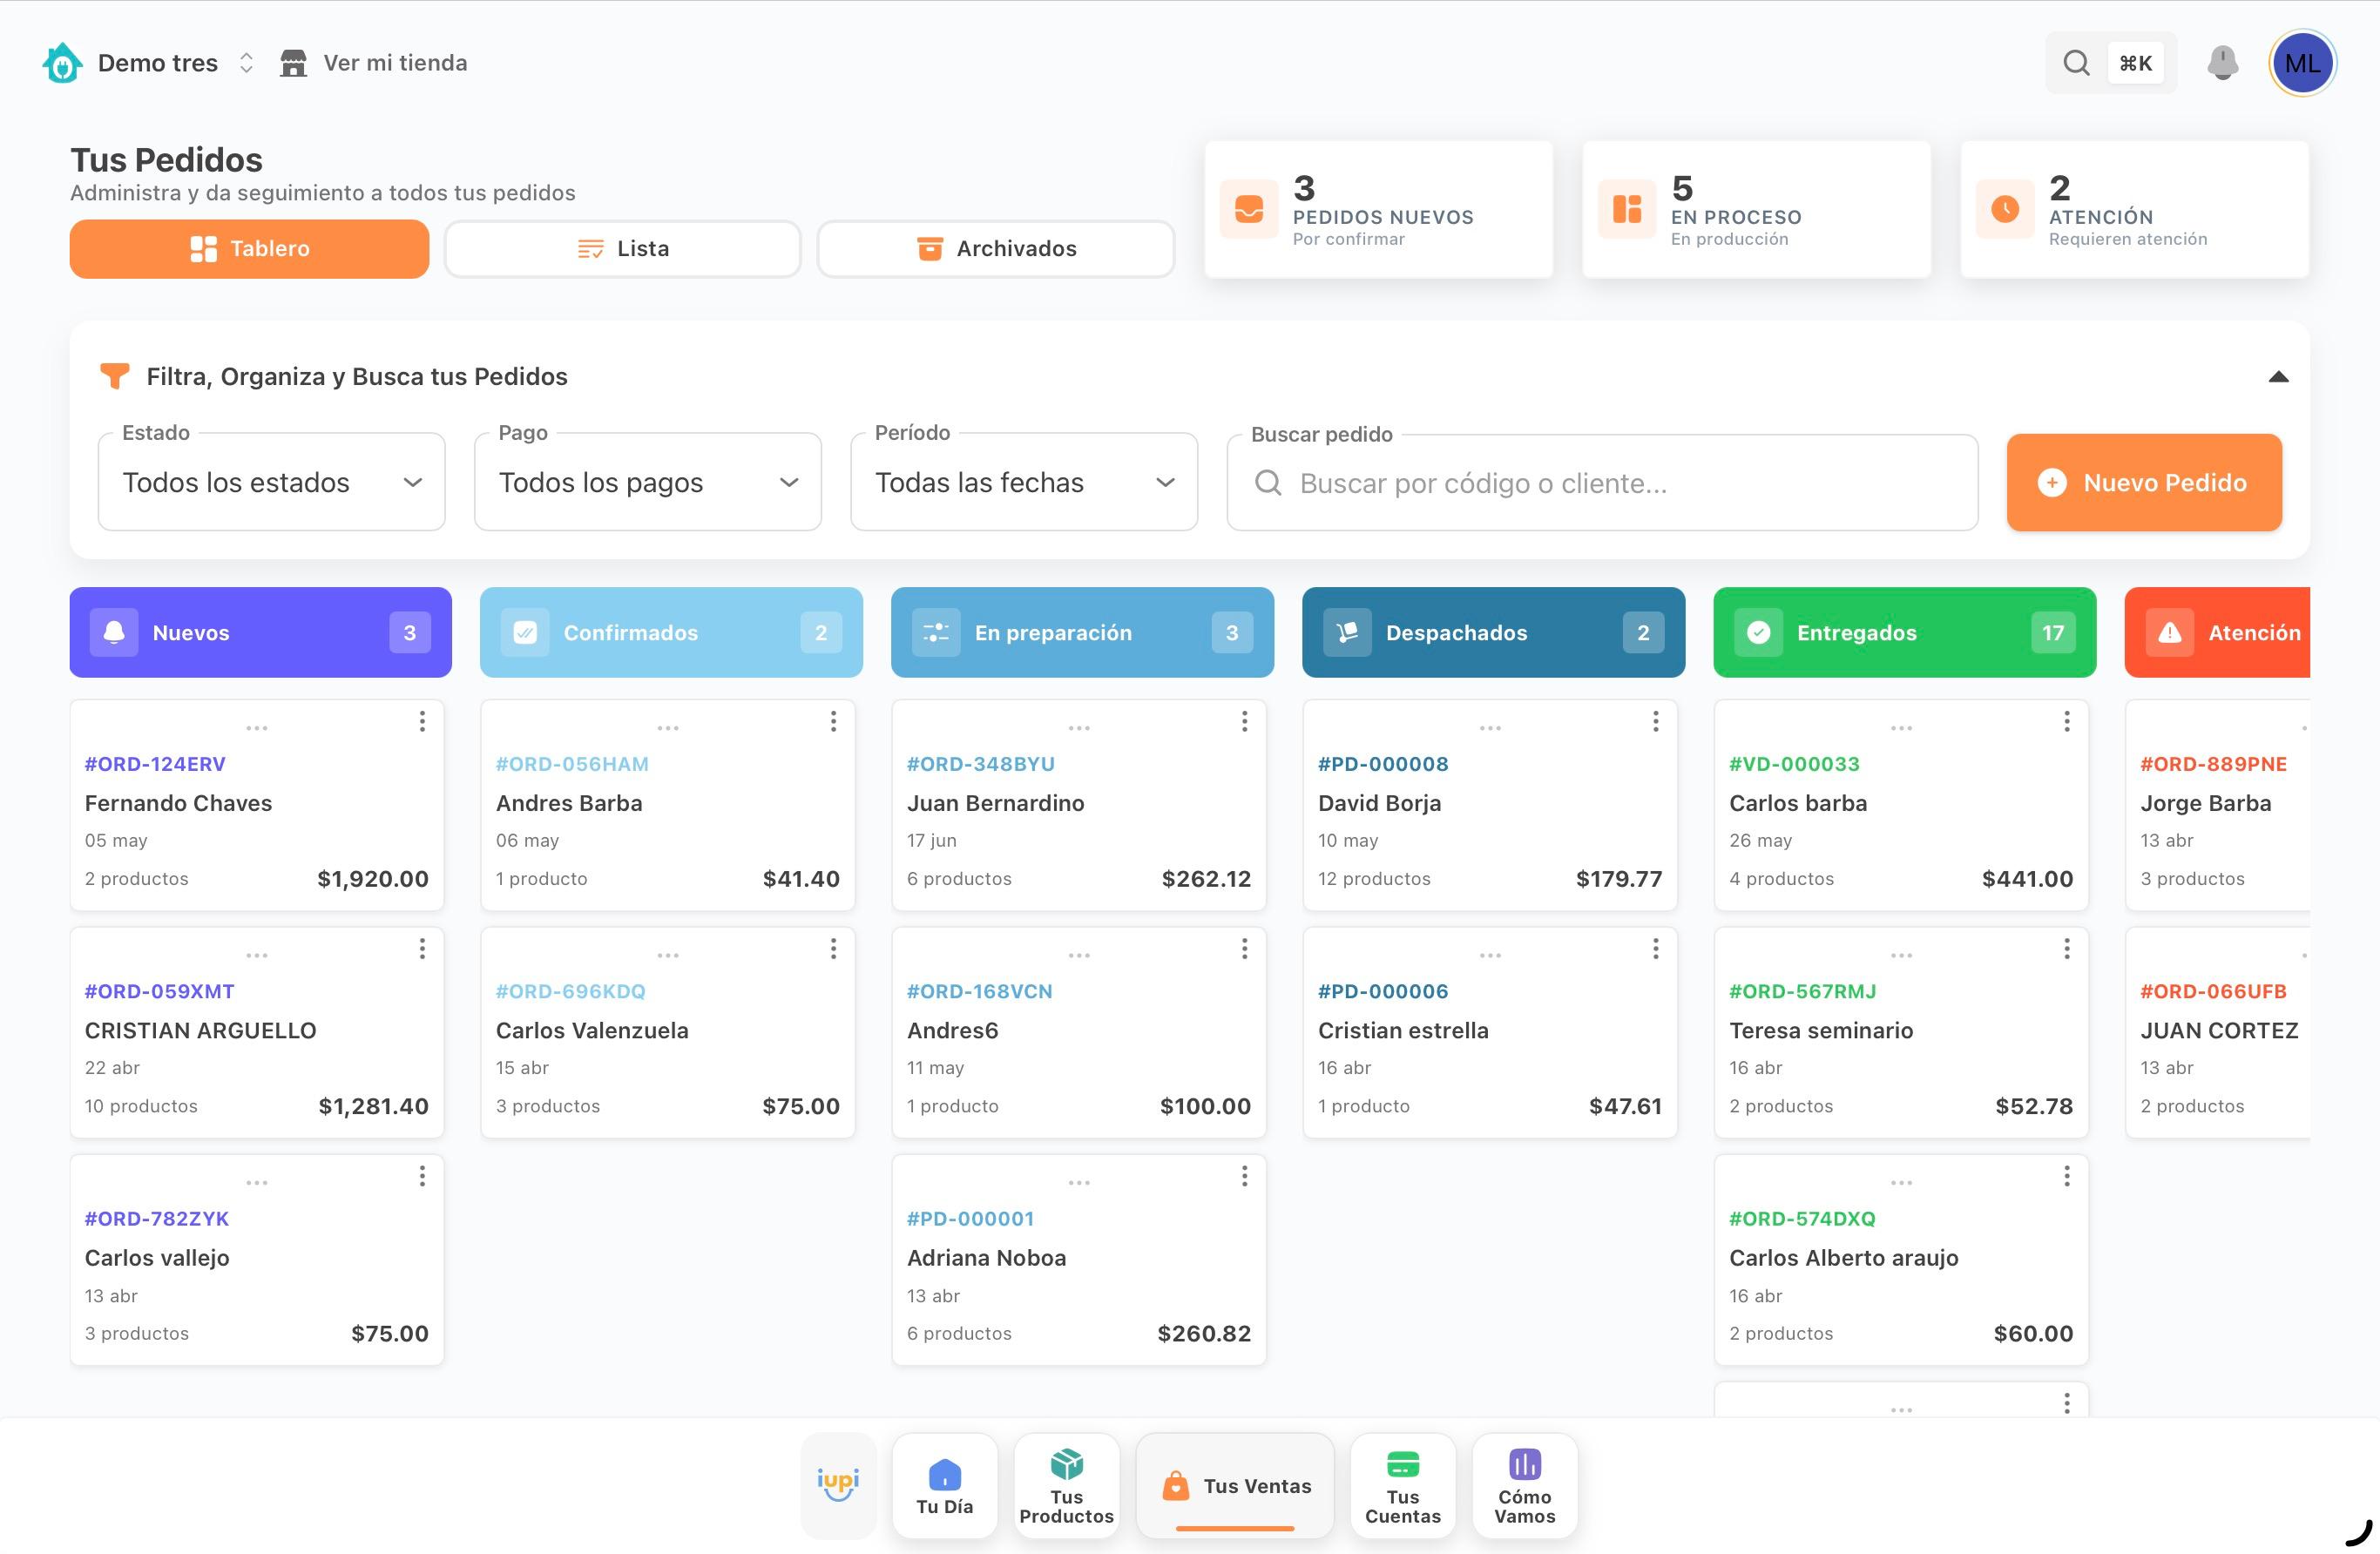Switch to the Lista view

622,249
